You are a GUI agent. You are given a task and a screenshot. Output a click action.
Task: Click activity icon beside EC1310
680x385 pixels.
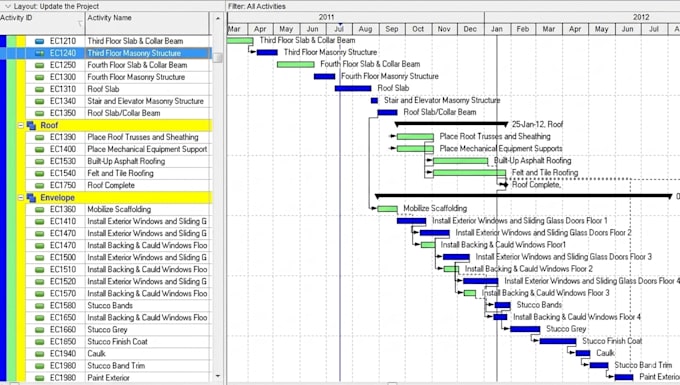39,89
